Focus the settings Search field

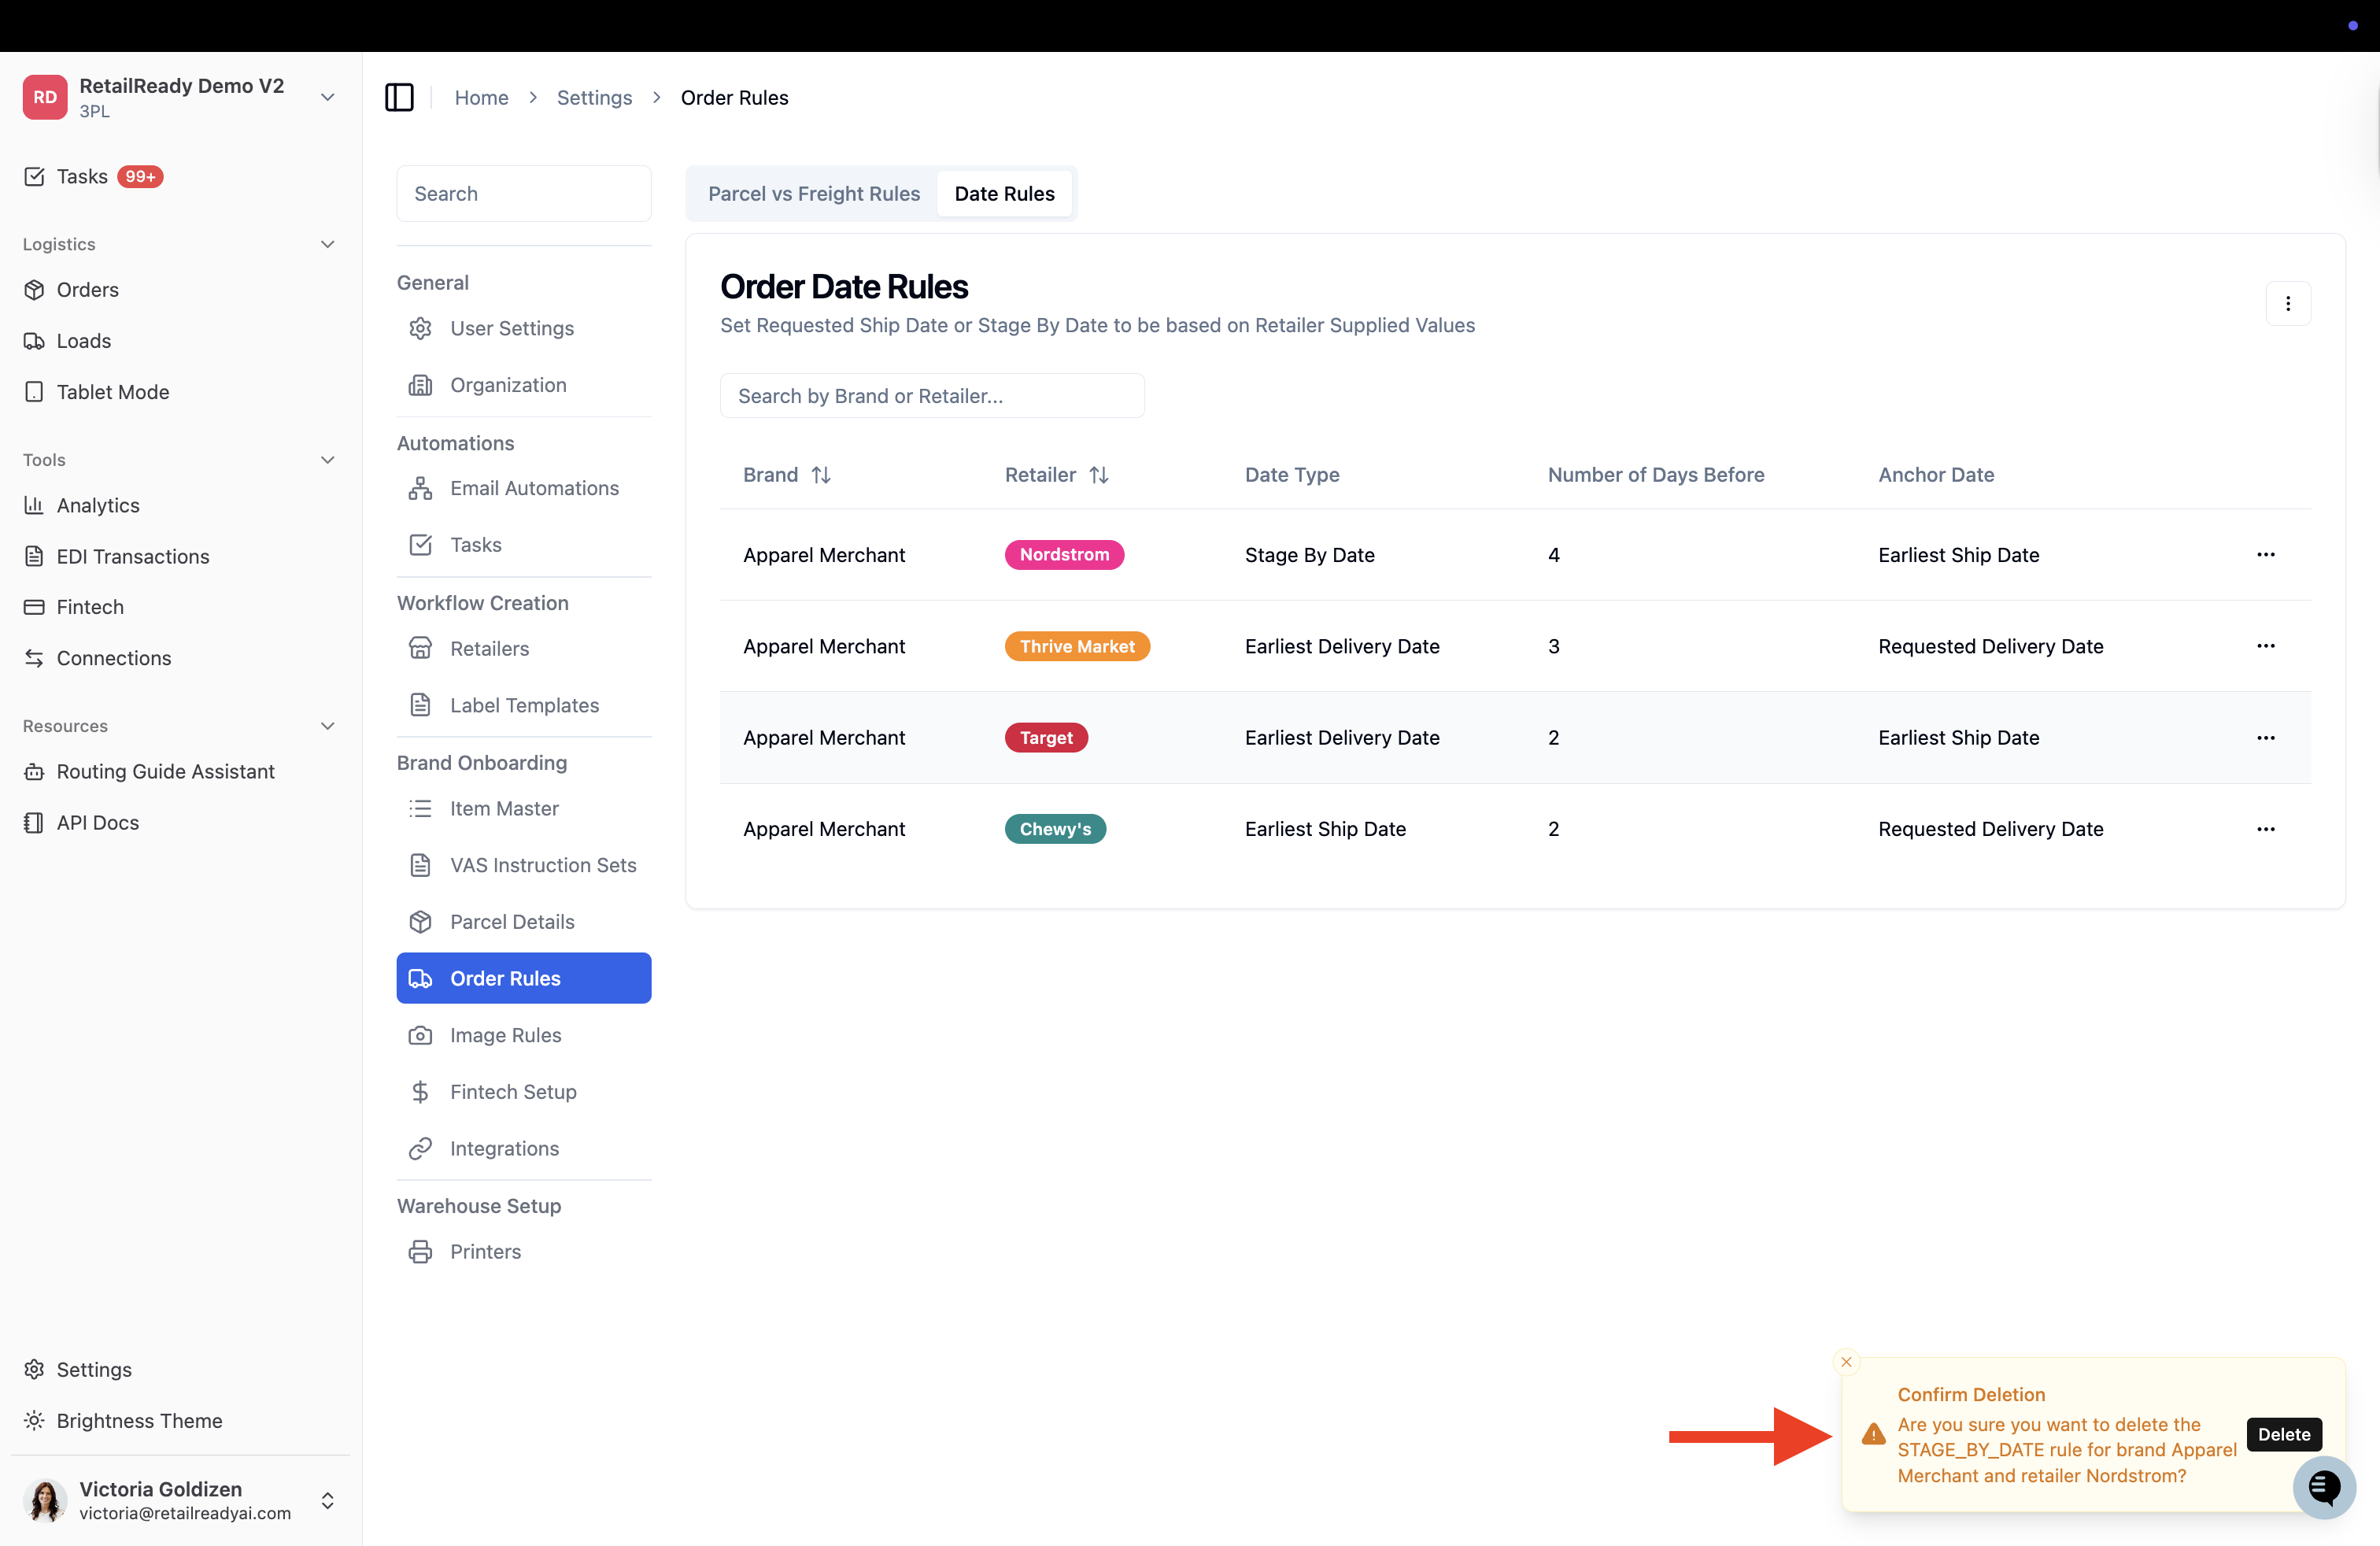click(x=524, y=194)
